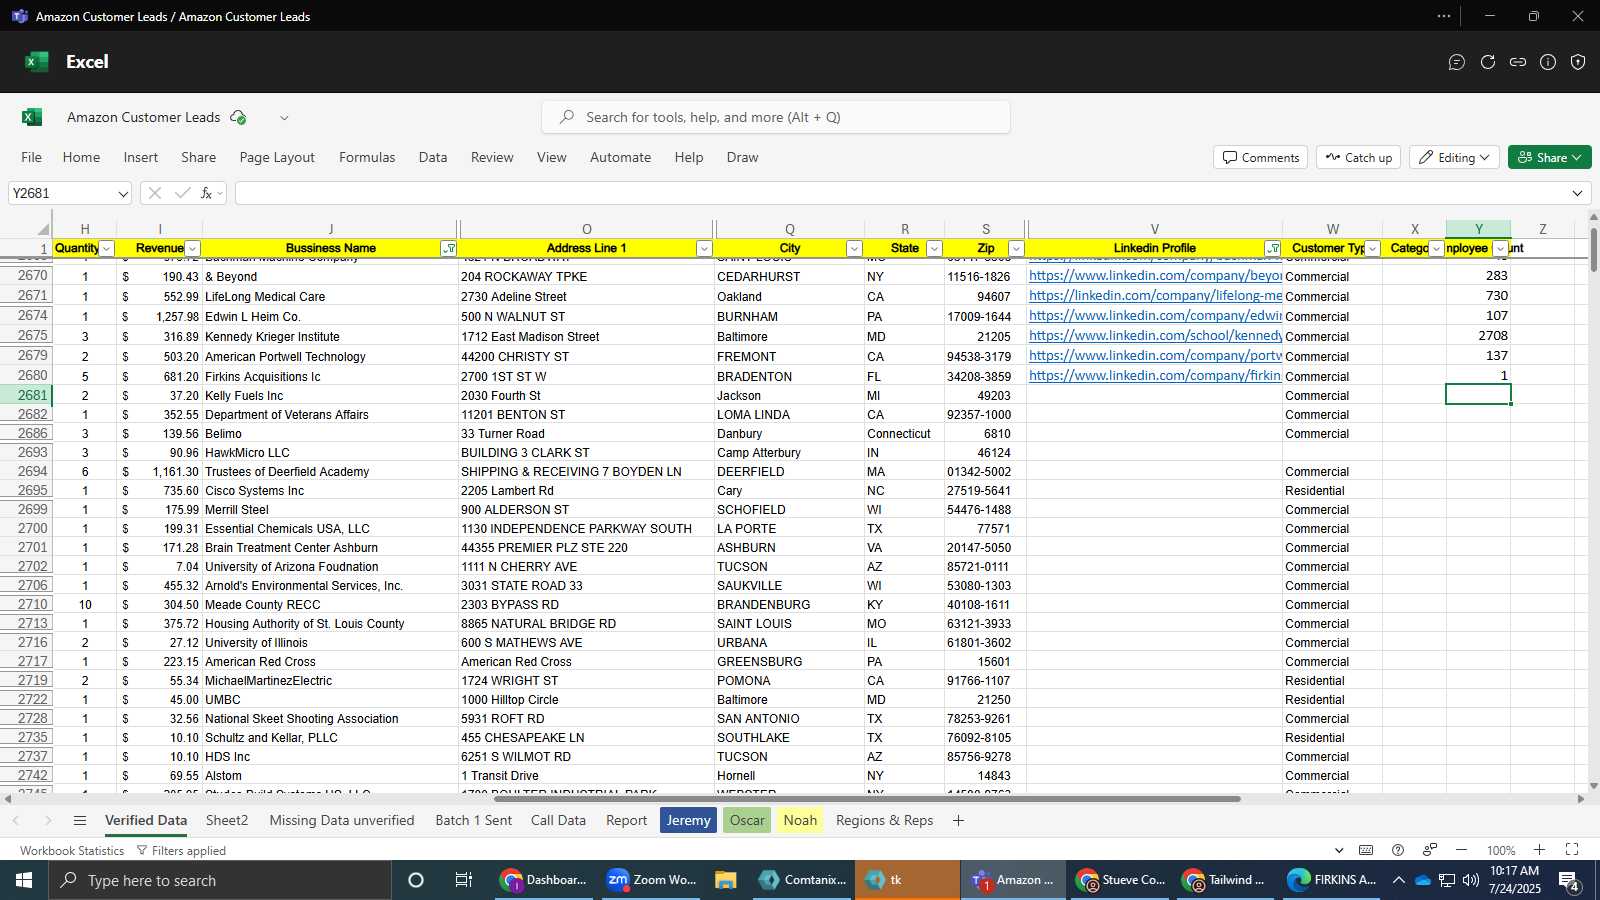This screenshot has height=900, width=1600.
Task: Click the shield security icon in header
Action: tap(1578, 62)
